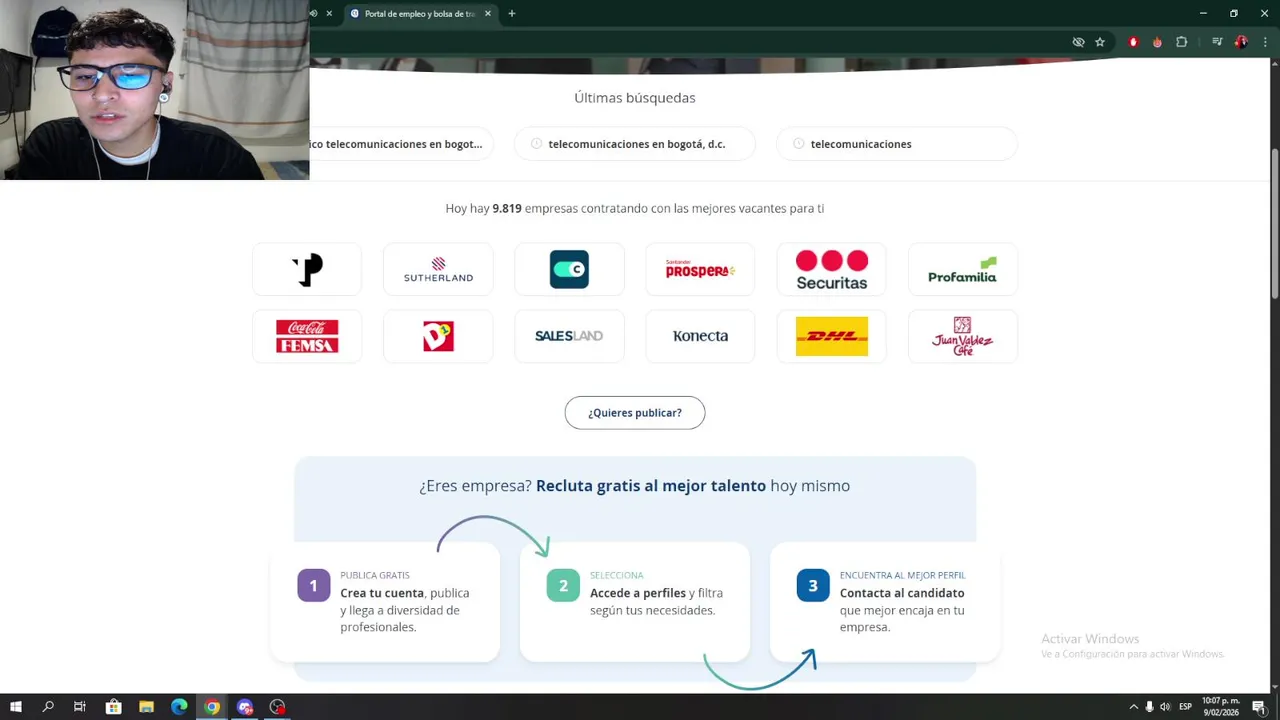This screenshot has height=720, width=1280.
Task: Click the page vertical scrollbar thumb
Action: point(1275,222)
